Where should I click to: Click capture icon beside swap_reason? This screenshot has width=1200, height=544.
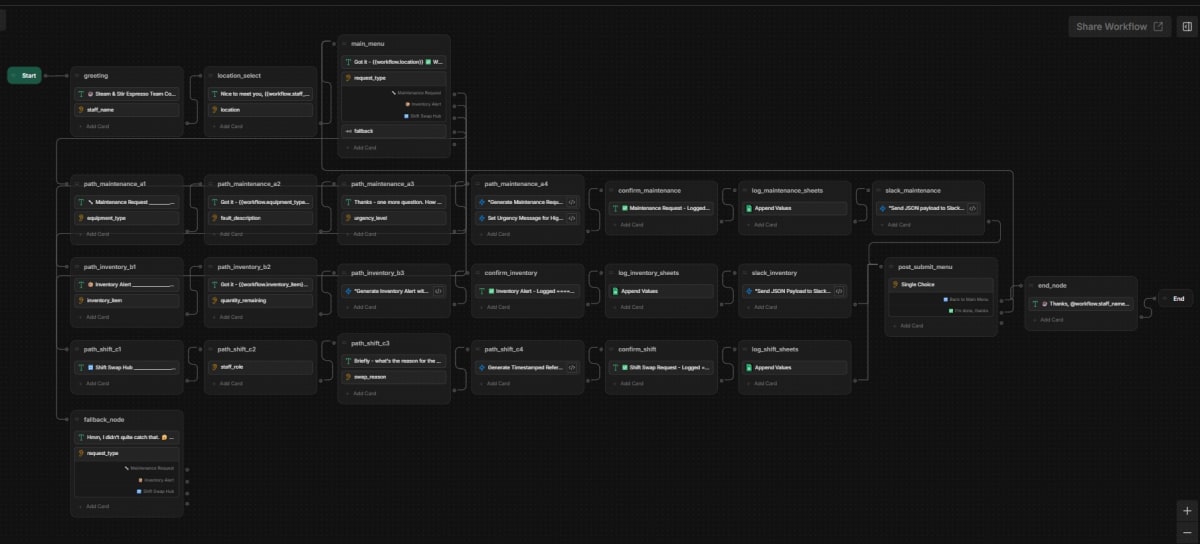pos(348,376)
